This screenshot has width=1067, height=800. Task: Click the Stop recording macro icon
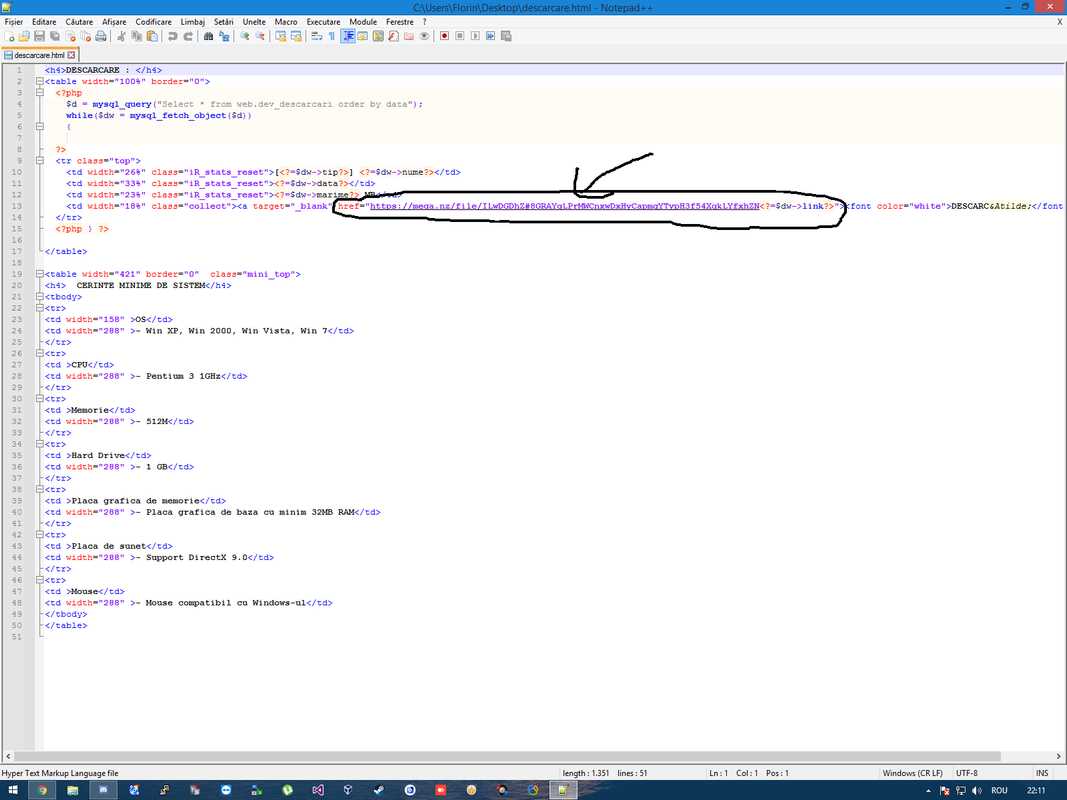460,36
